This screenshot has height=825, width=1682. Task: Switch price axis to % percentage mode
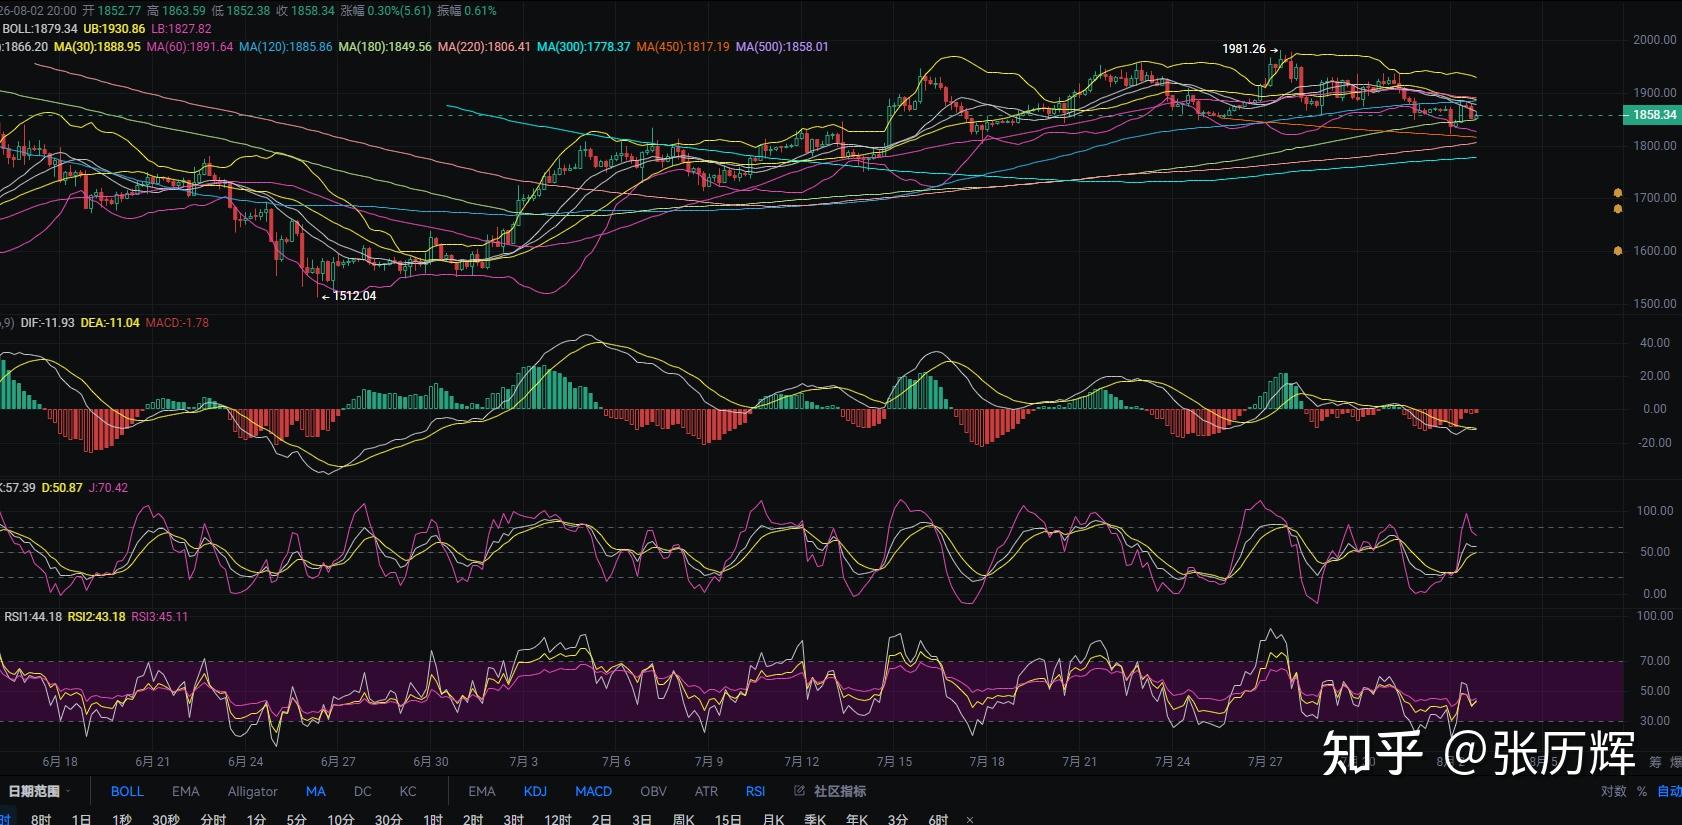[x=1642, y=791]
